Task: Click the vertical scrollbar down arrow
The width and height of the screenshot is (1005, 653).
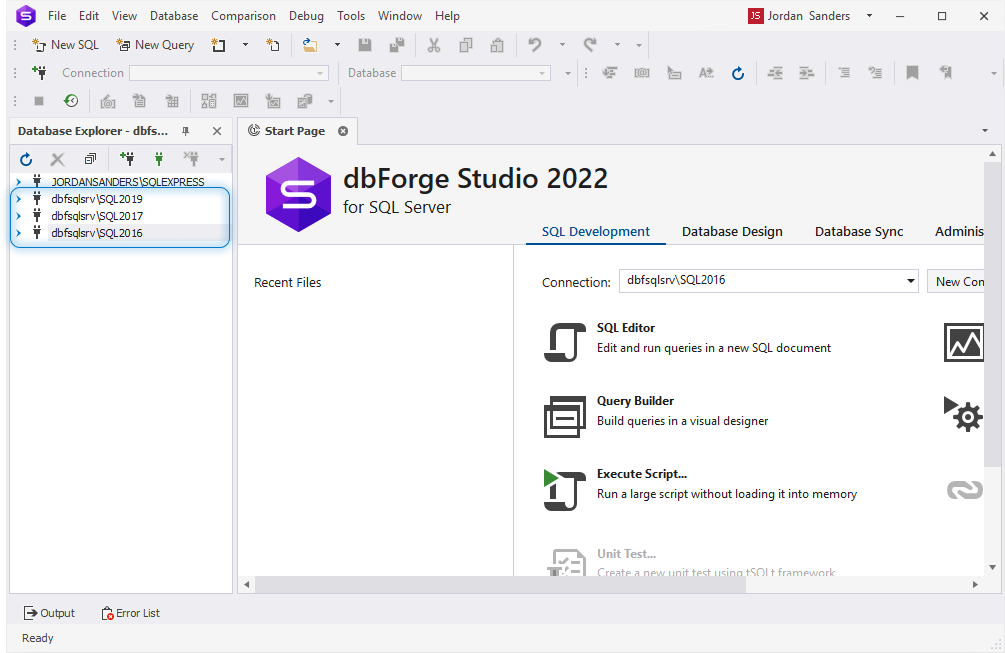Action: click(x=992, y=567)
